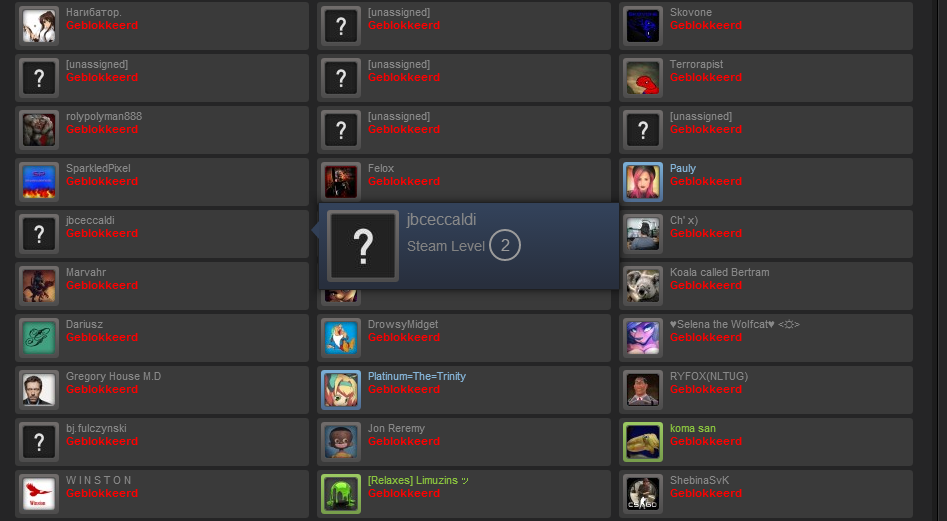This screenshot has height=521, width=947.
Task: Select the [Relaxes] Limuzins green avatar
Action: 341,494
